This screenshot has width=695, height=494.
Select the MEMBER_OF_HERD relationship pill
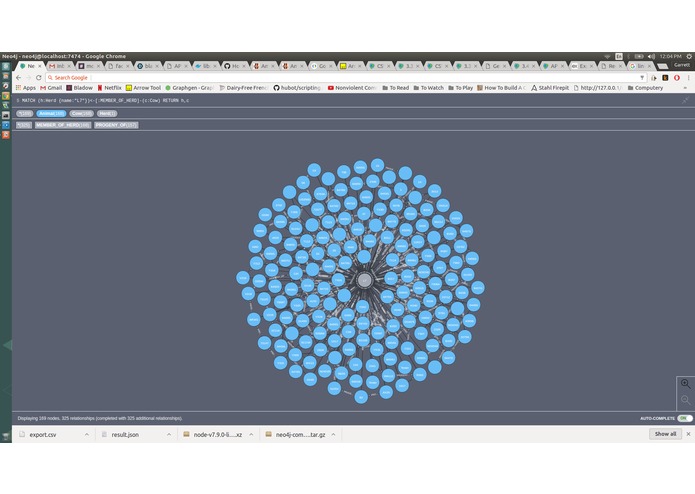coord(63,125)
